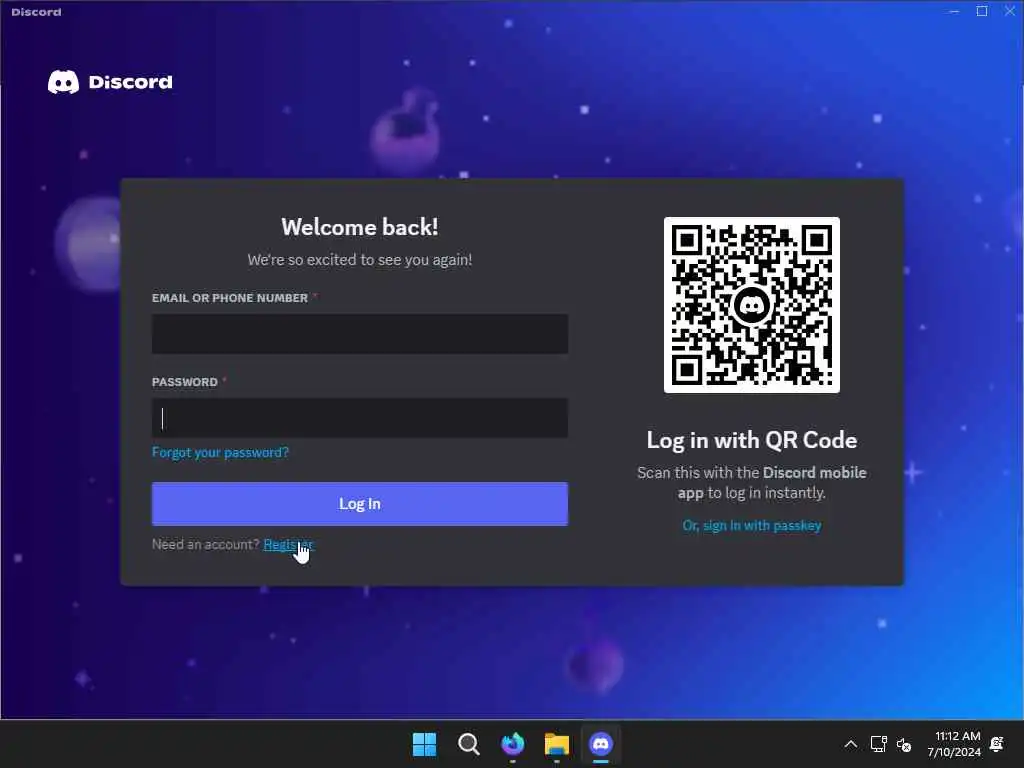
Task: Open the network status tray icon
Action: tap(878, 744)
